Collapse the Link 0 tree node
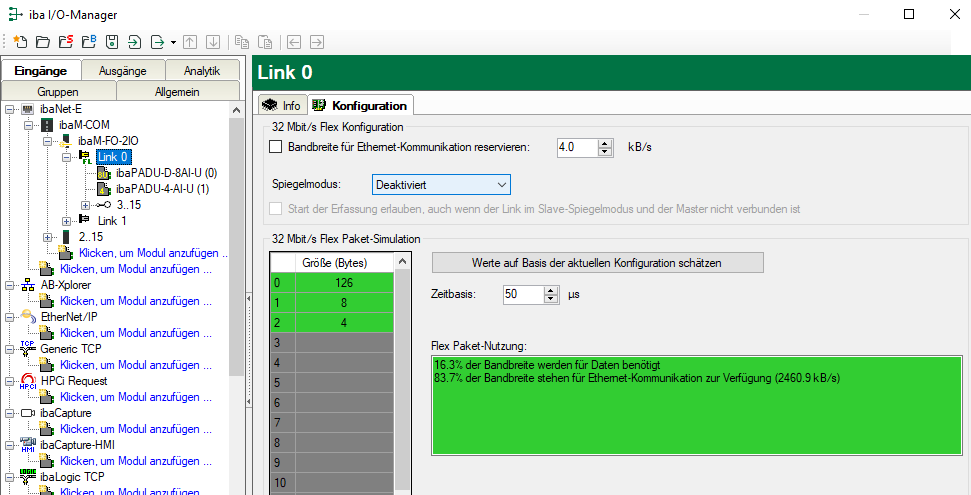This screenshot has width=971, height=495. pos(66,157)
